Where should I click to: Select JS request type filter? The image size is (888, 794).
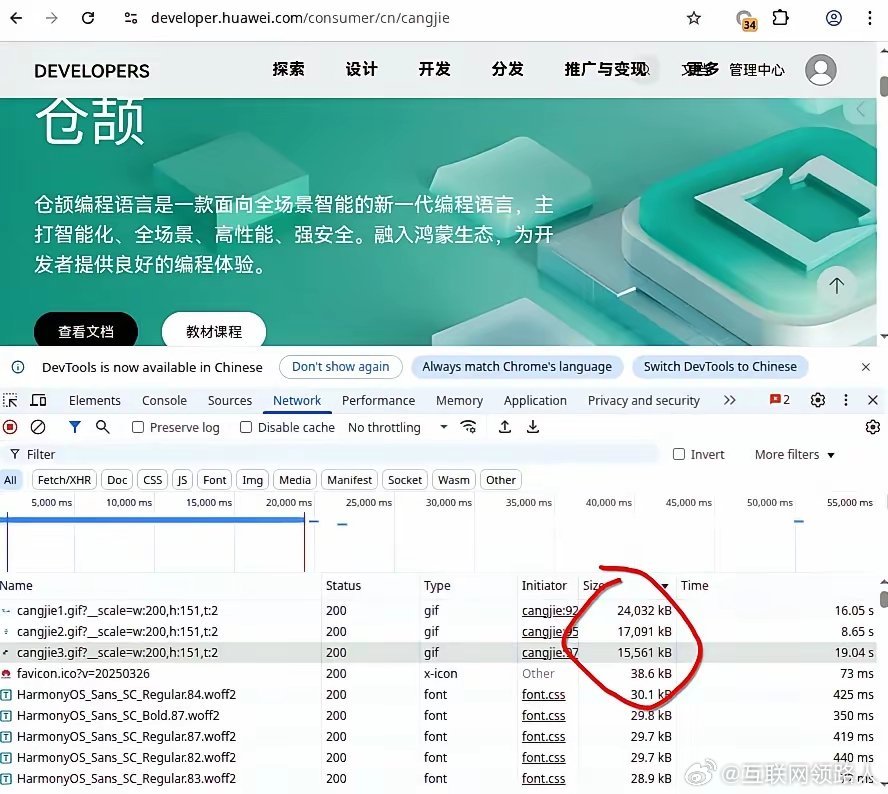point(182,480)
